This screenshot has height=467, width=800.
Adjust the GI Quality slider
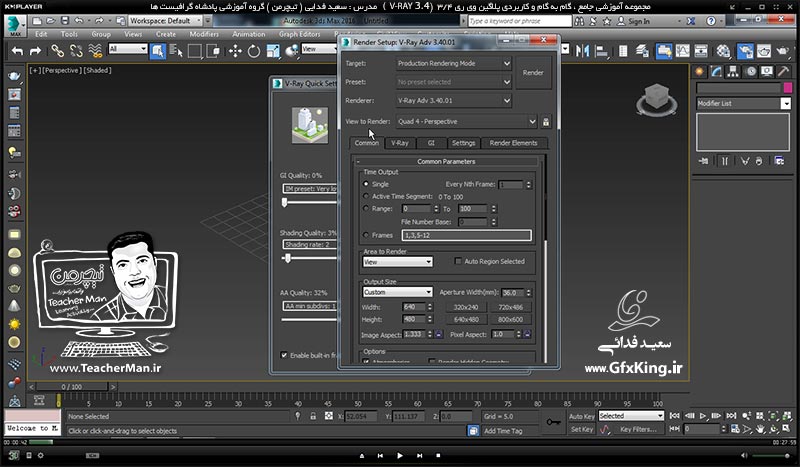[285, 203]
